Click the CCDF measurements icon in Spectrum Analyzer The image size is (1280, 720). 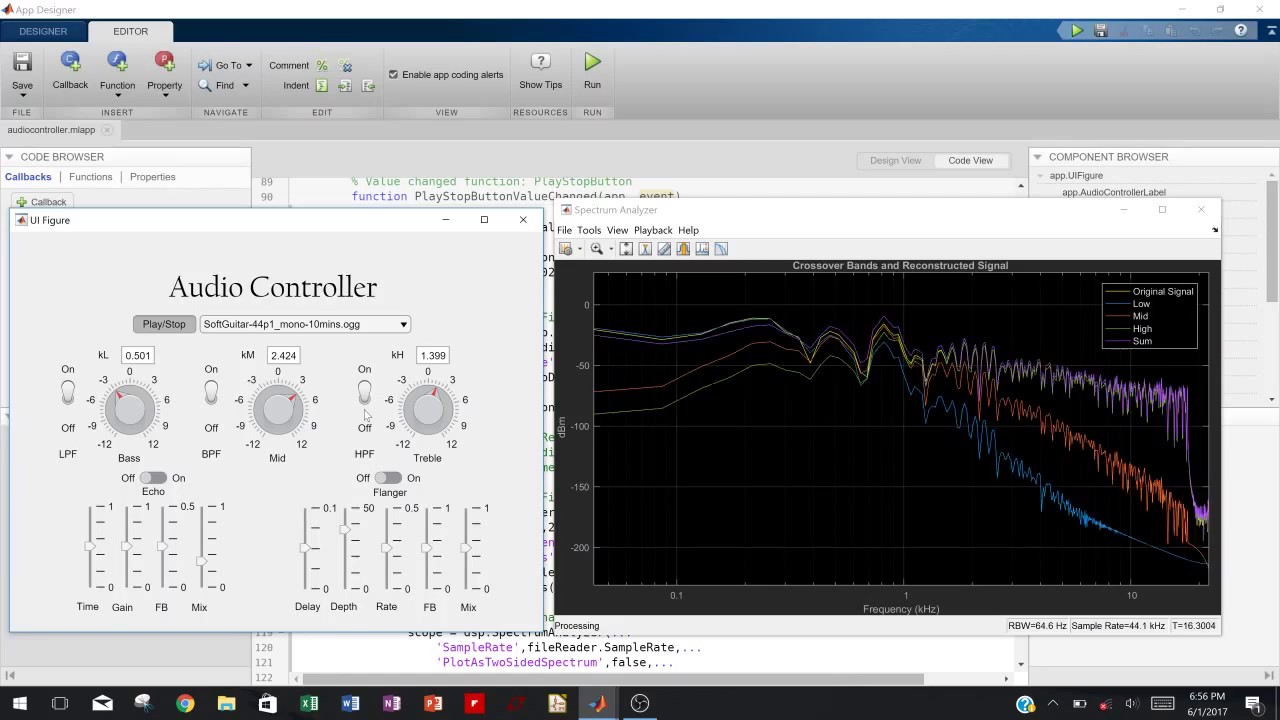point(721,249)
